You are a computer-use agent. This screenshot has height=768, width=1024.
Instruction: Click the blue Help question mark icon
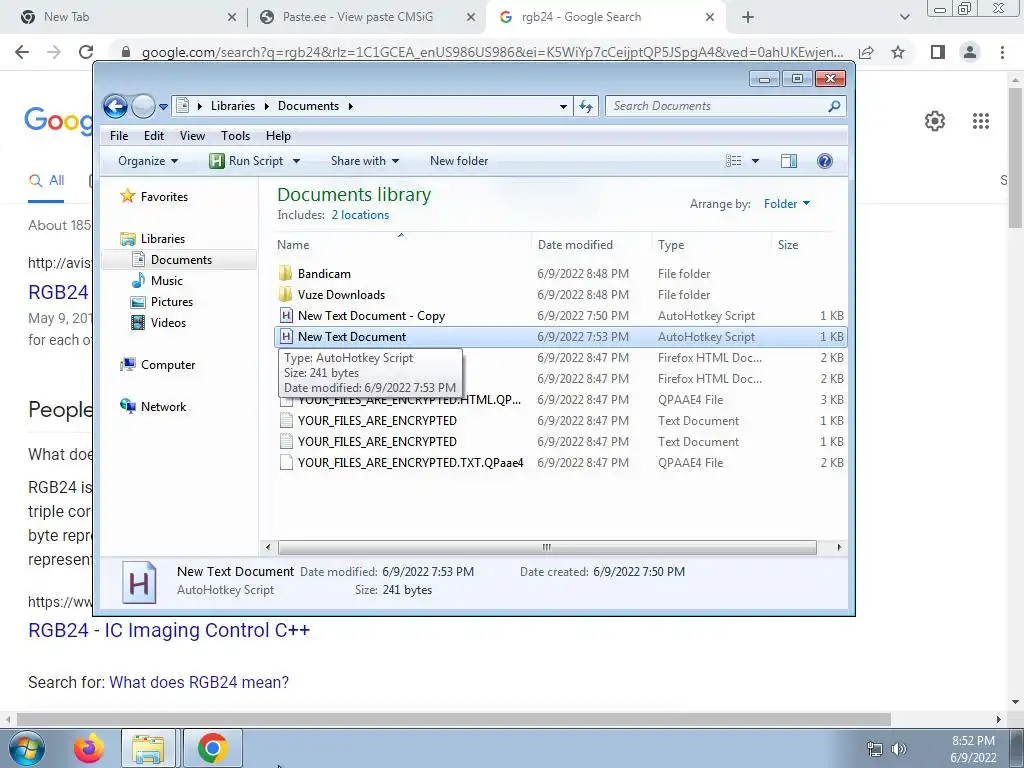[825, 161]
